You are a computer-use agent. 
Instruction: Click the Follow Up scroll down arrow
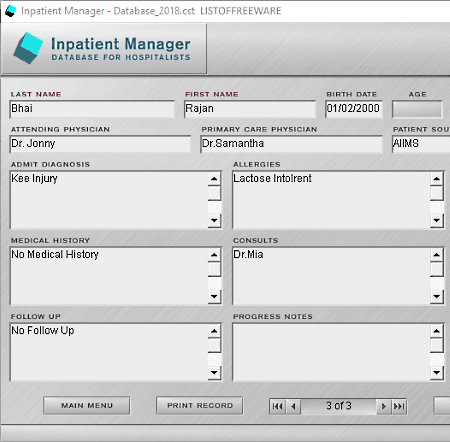coord(214,372)
